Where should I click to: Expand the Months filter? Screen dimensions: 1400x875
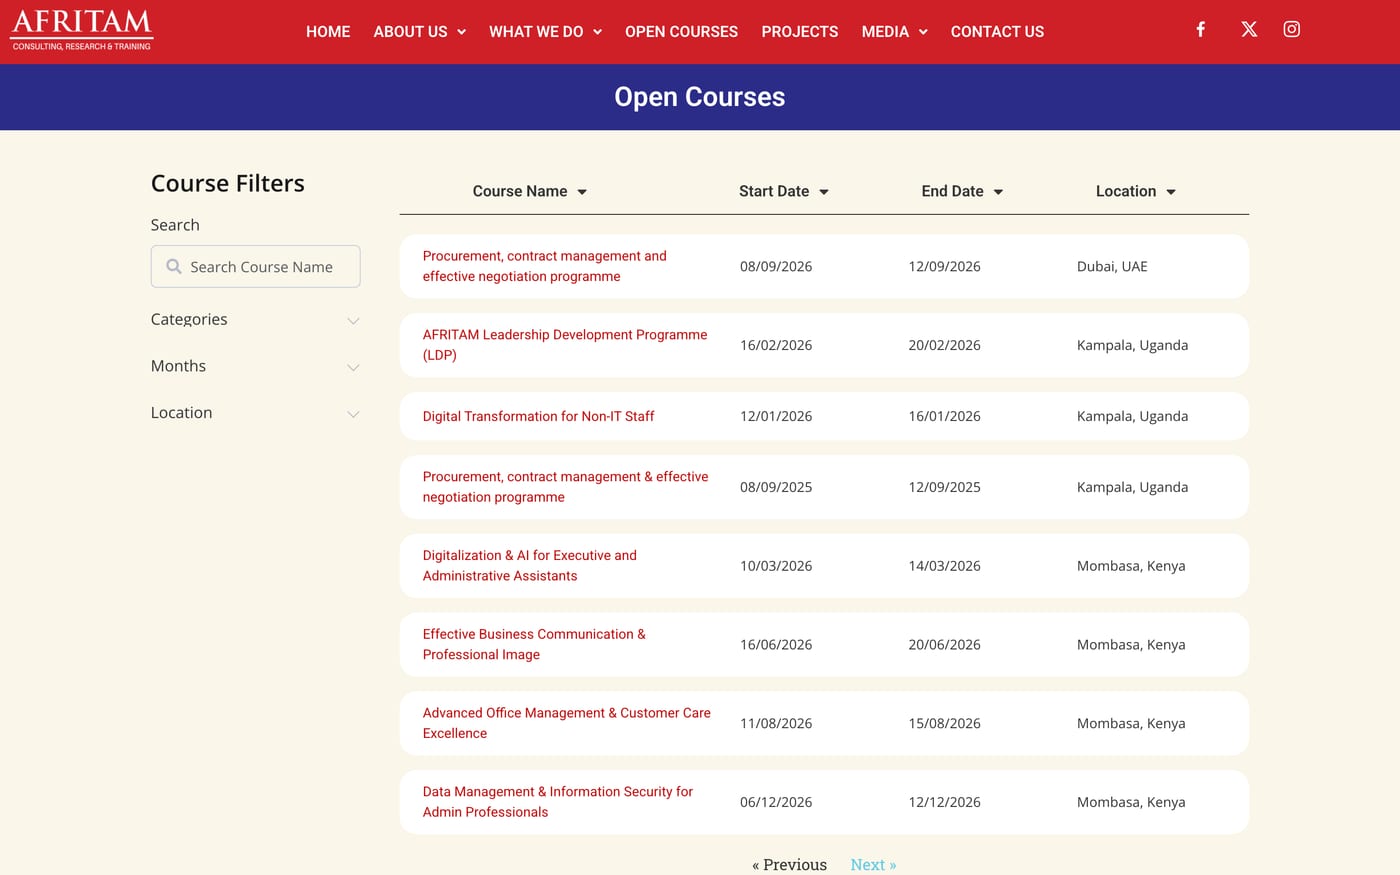click(x=255, y=366)
